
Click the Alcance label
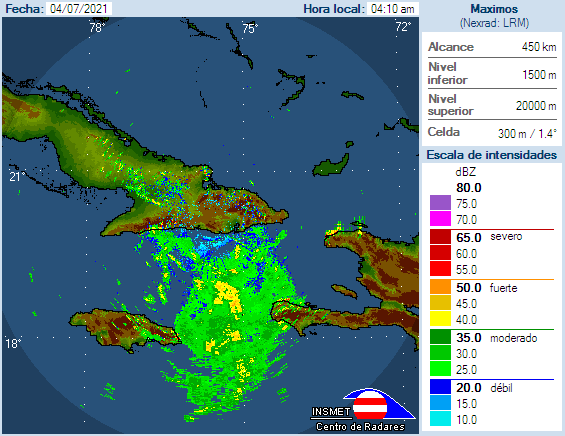click(x=451, y=47)
